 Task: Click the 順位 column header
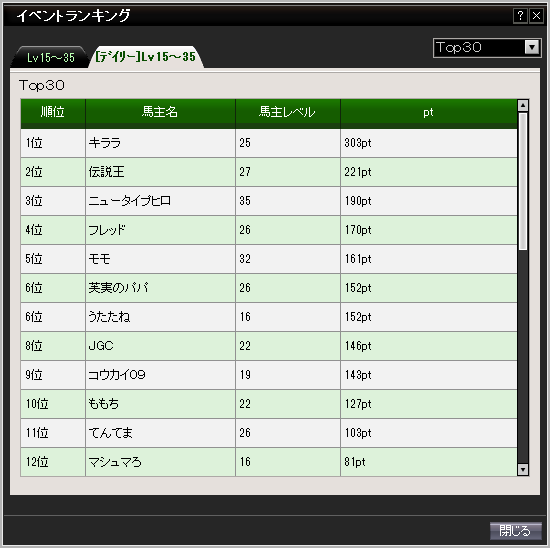pyautogui.click(x=53, y=113)
